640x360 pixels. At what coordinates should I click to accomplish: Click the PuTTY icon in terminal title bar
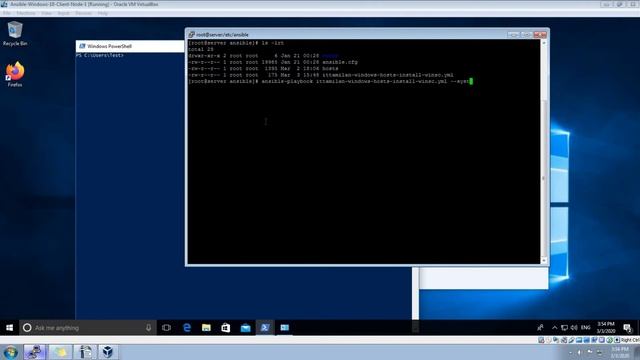click(191, 35)
